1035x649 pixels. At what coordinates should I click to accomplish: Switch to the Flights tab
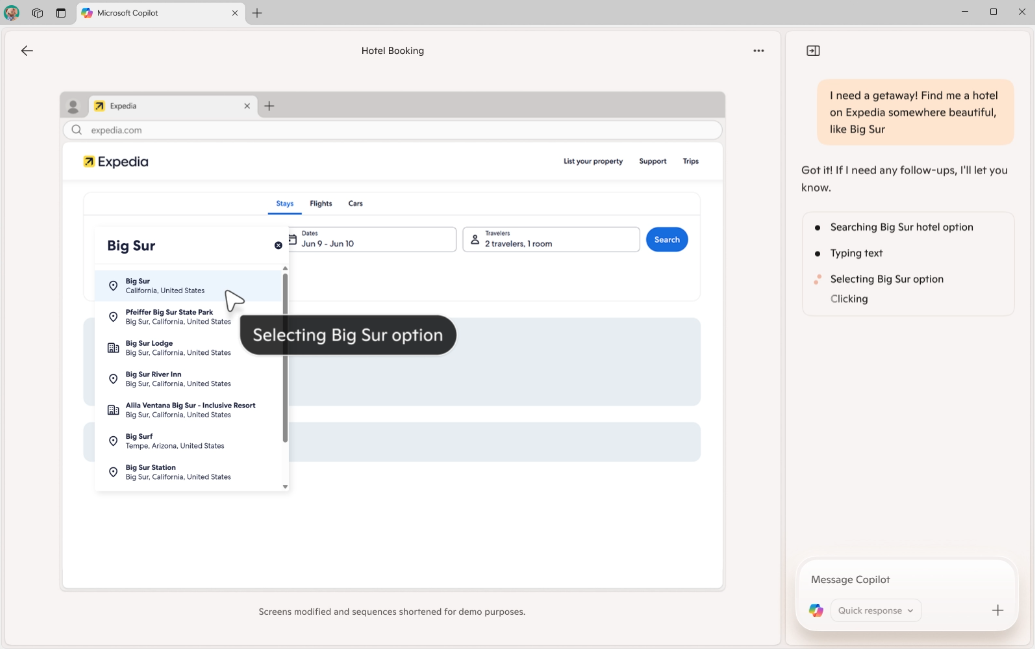(321, 203)
